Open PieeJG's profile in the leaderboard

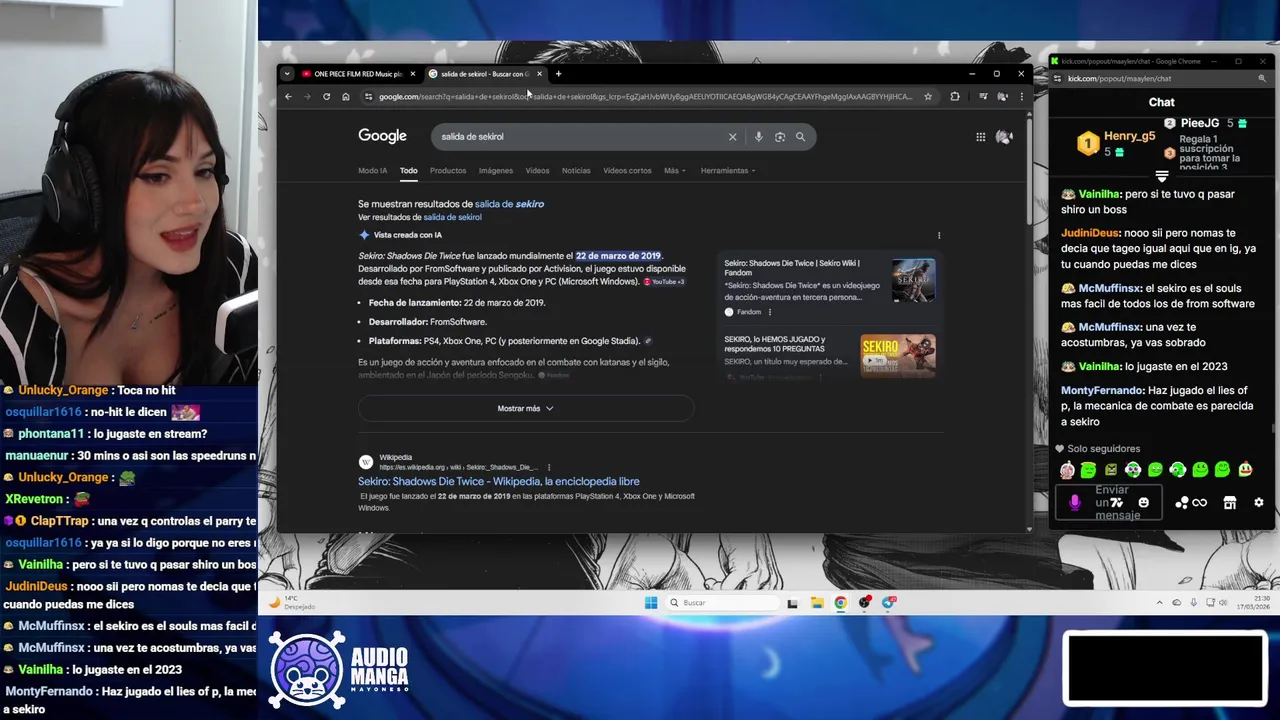(1200, 123)
